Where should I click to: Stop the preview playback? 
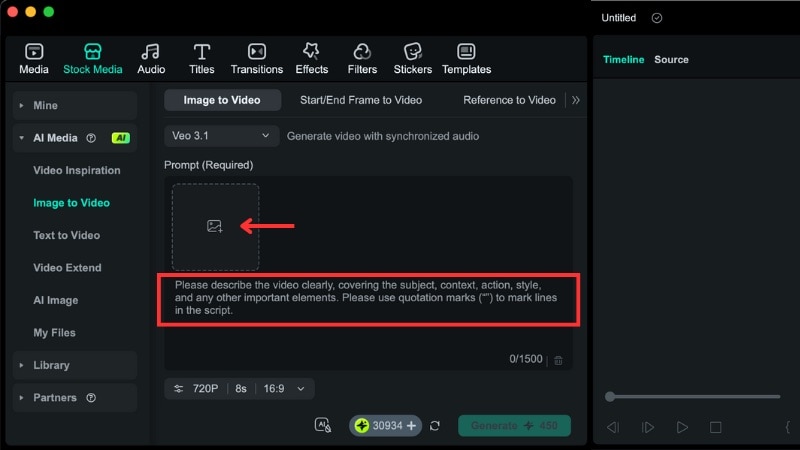click(x=715, y=427)
